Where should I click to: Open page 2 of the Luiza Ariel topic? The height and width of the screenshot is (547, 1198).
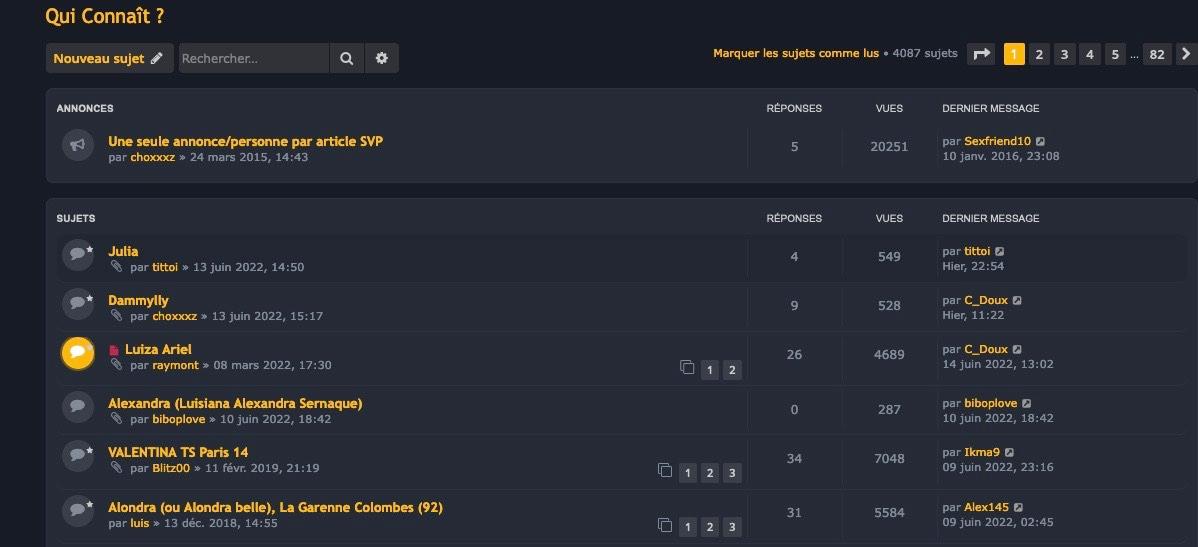point(732,371)
